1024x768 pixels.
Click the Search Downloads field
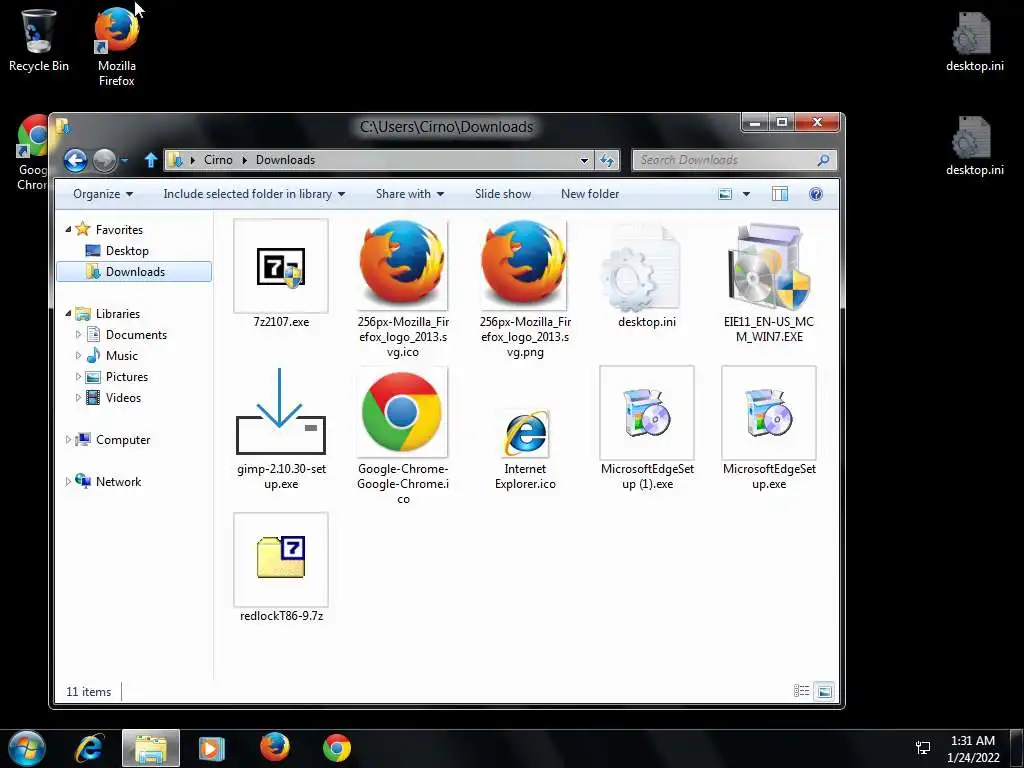[724, 160]
